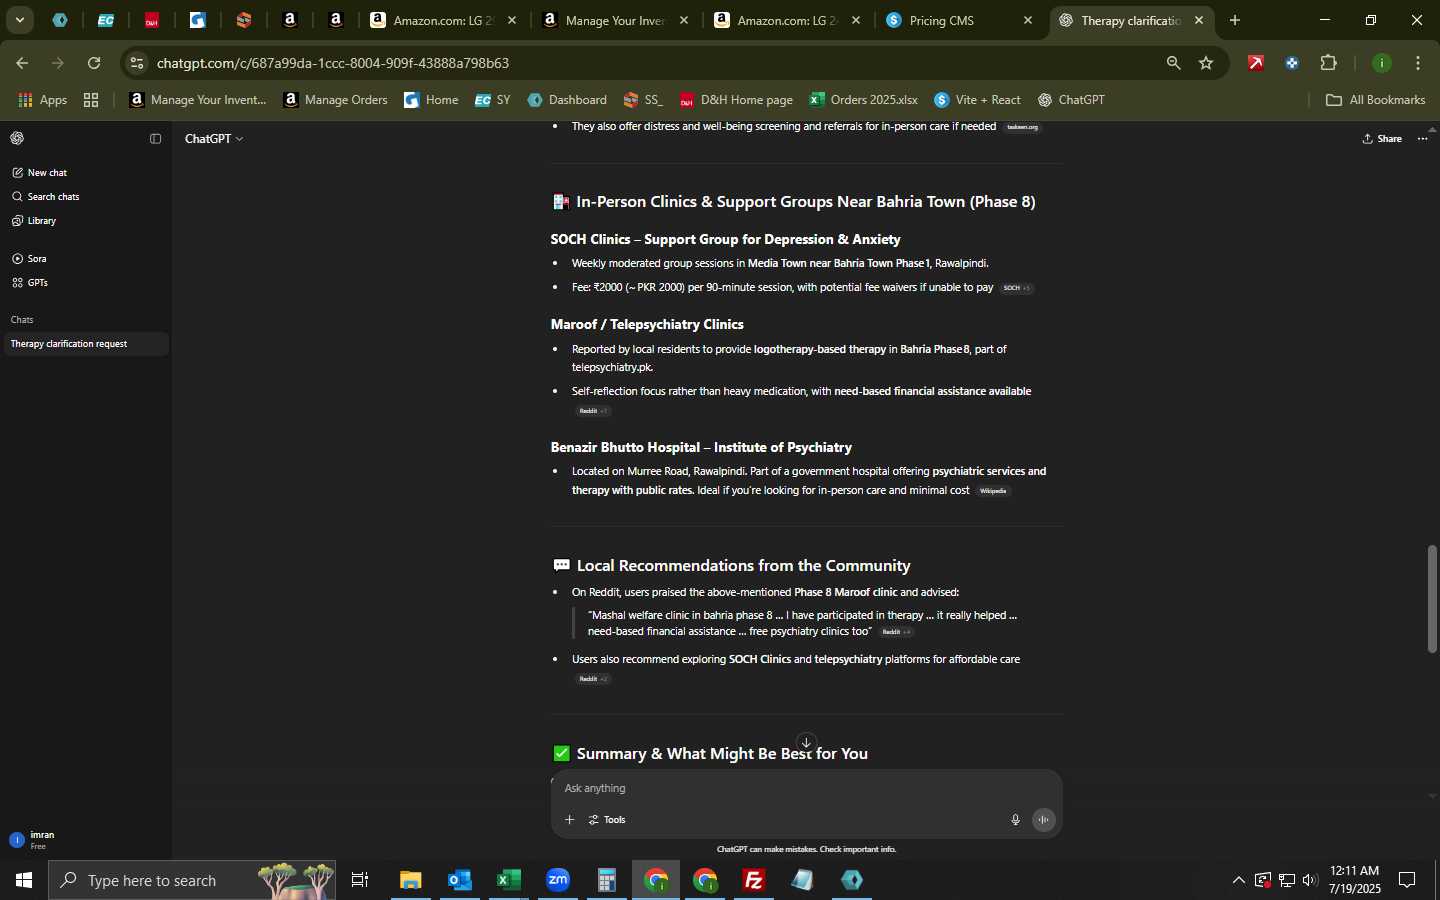Open the Chrome profile avatar
The image size is (1440, 900).
[x=1382, y=63]
